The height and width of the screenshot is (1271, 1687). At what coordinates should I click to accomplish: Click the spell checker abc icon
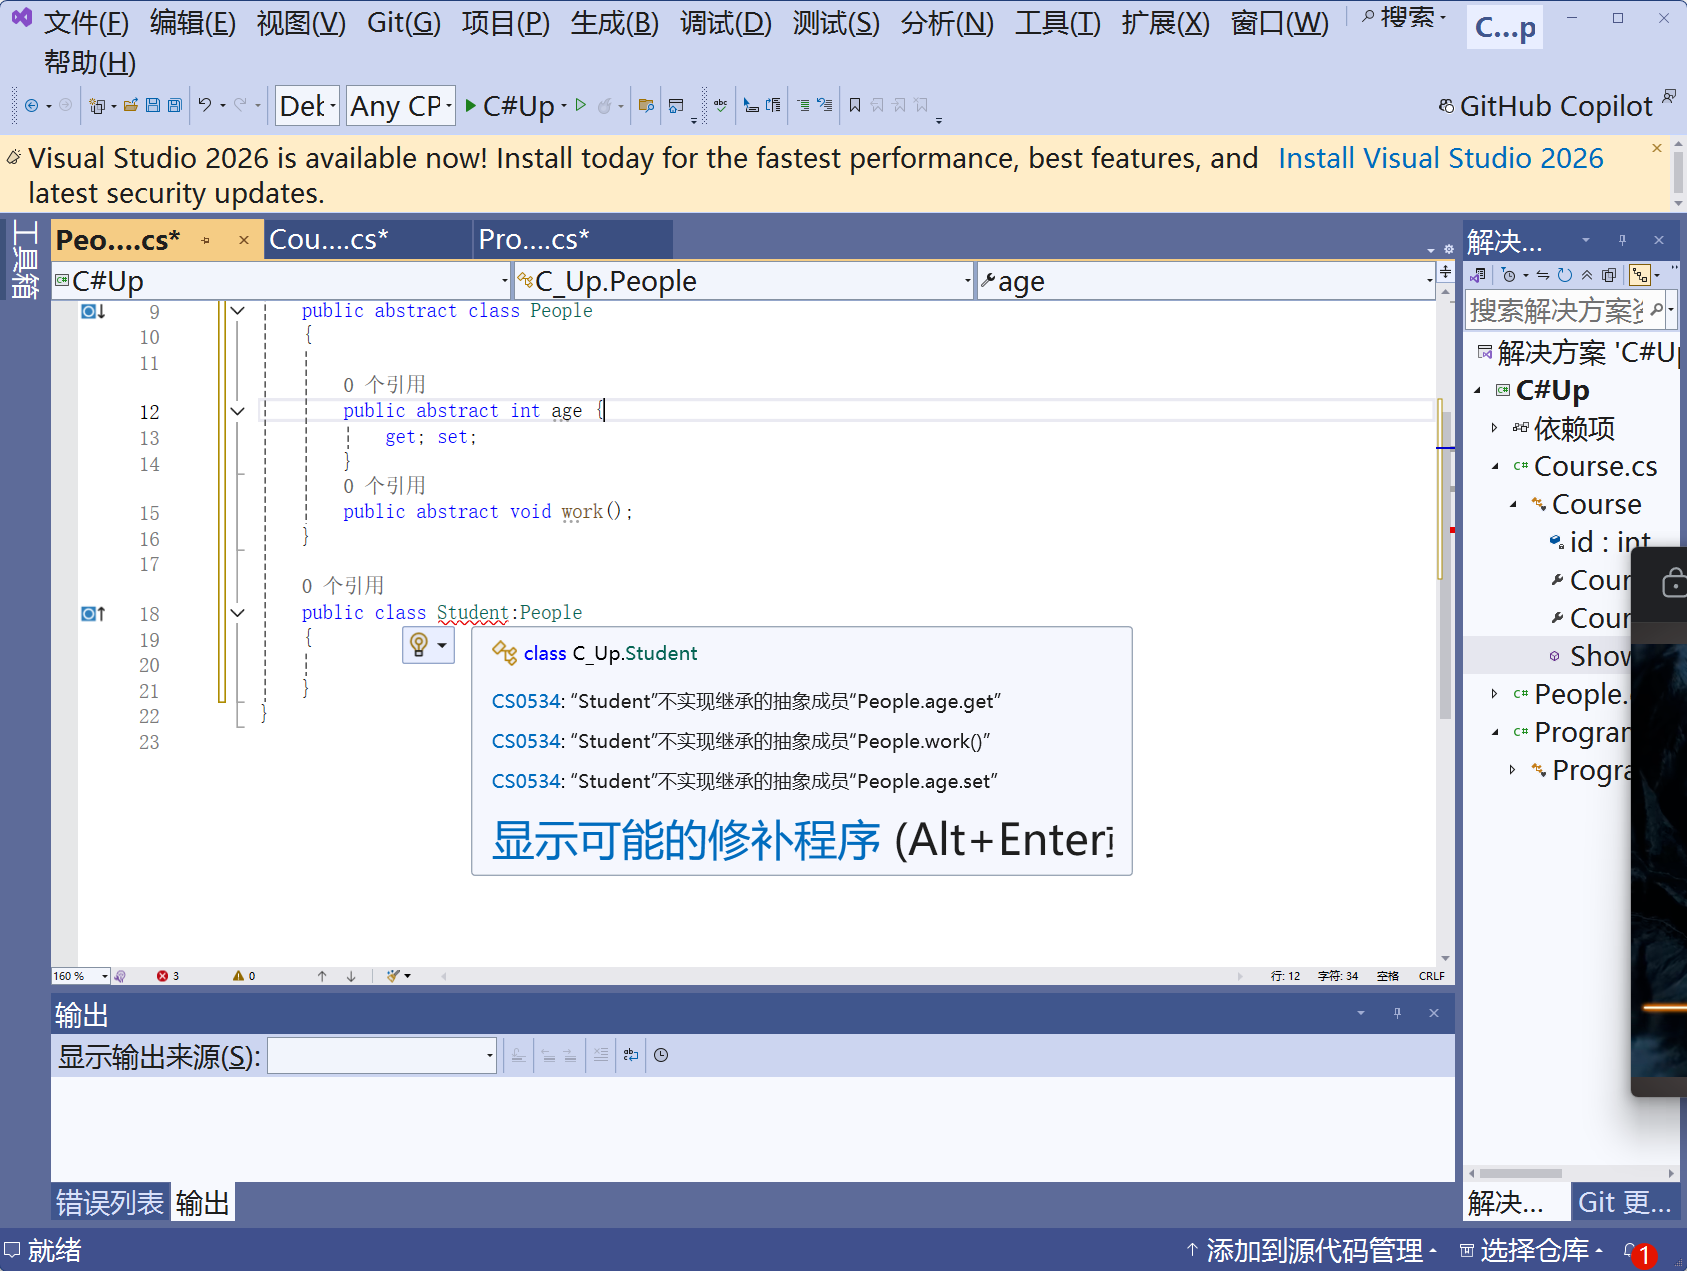pyautogui.click(x=720, y=105)
